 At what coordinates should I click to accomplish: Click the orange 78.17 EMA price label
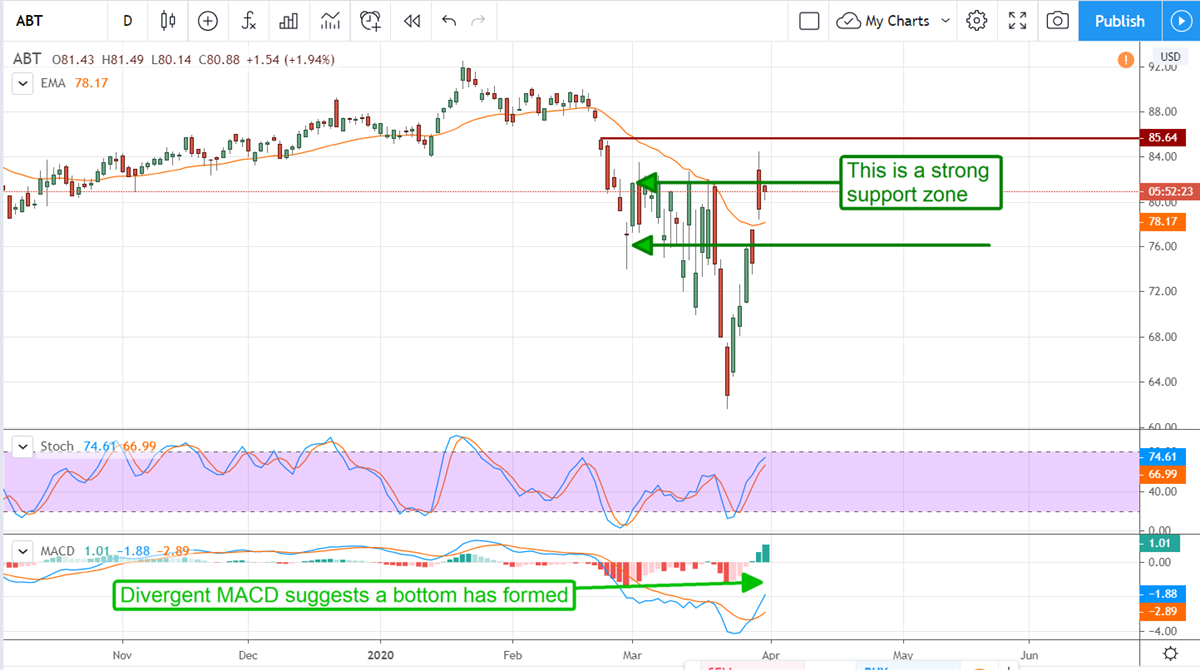coord(1164,222)
